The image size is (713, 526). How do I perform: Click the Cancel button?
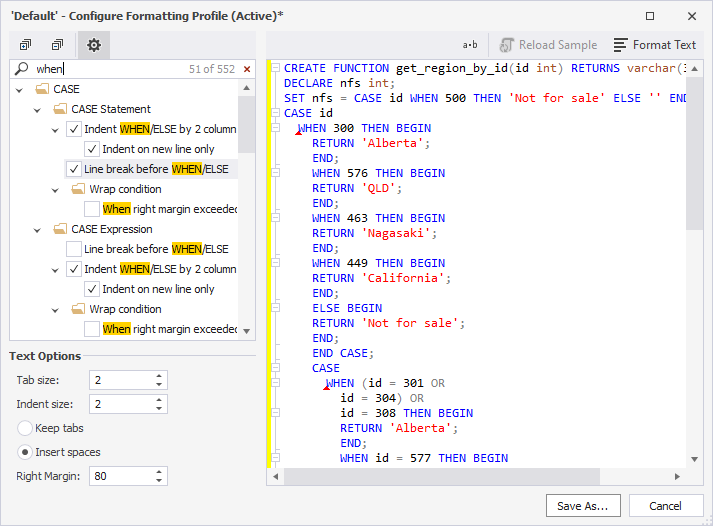pos(666,506)
